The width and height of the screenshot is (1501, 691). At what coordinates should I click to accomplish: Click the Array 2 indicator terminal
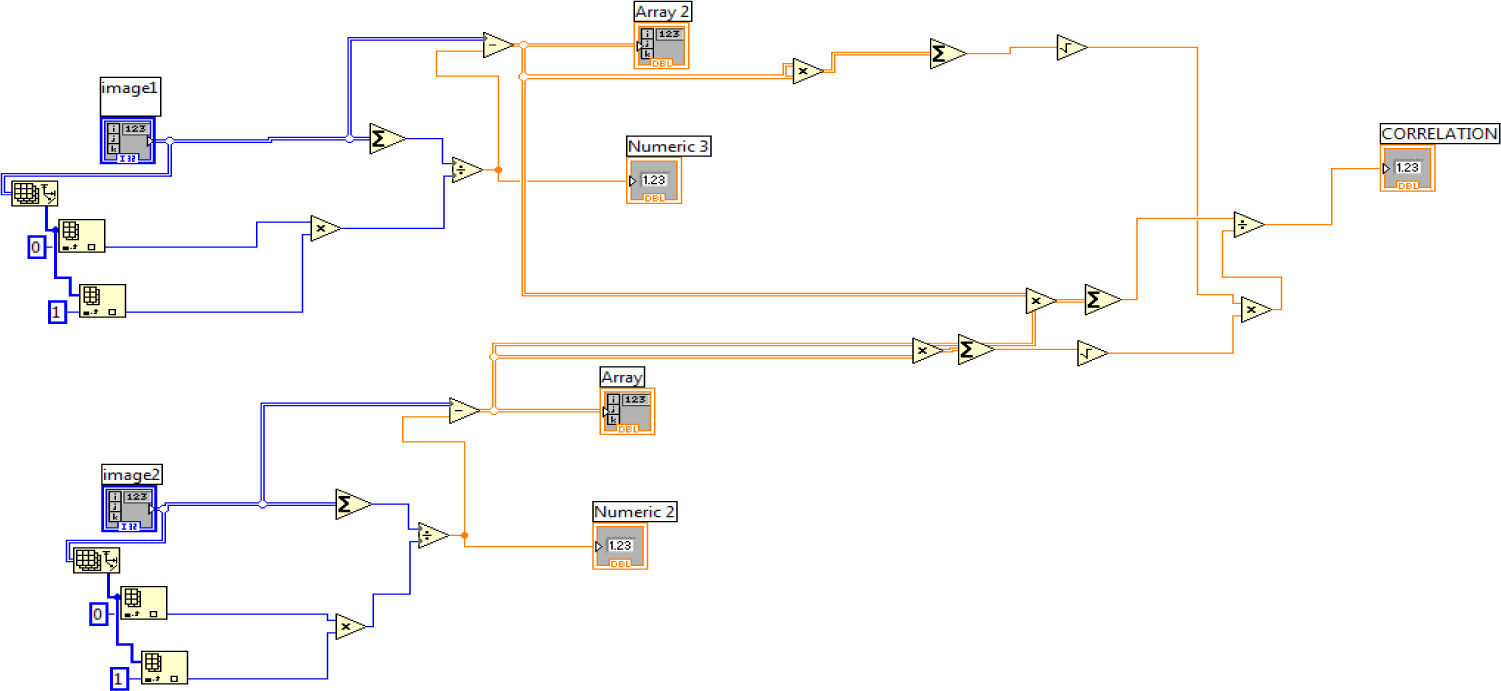(x=661, y=46)
